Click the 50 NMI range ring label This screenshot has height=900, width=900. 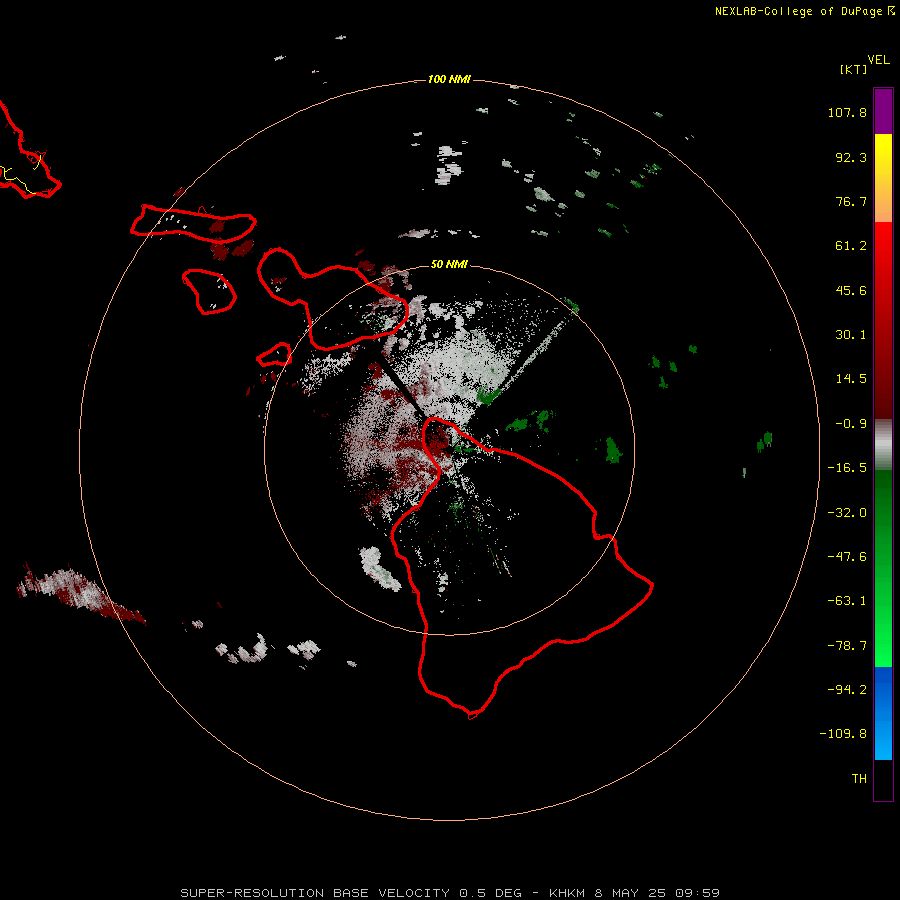(x=449, y=264)
